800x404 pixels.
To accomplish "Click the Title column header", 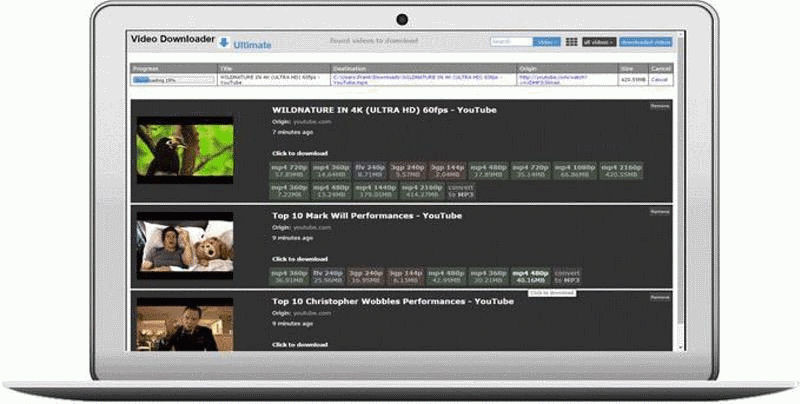I will [x=274, y=68].
